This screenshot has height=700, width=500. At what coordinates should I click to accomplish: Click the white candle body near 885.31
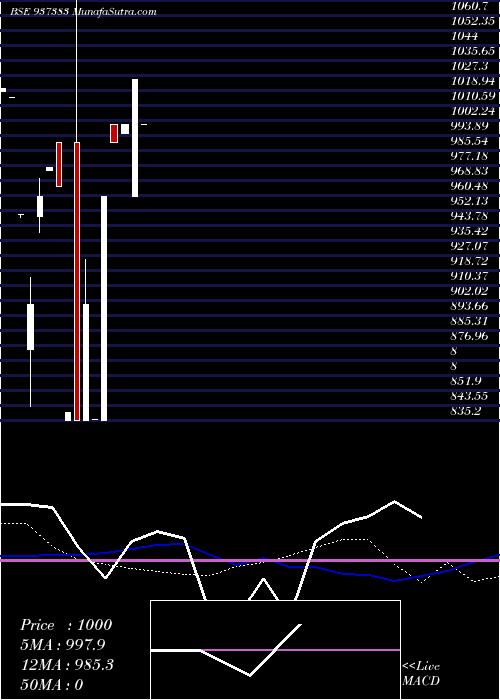tap(30, 327)
